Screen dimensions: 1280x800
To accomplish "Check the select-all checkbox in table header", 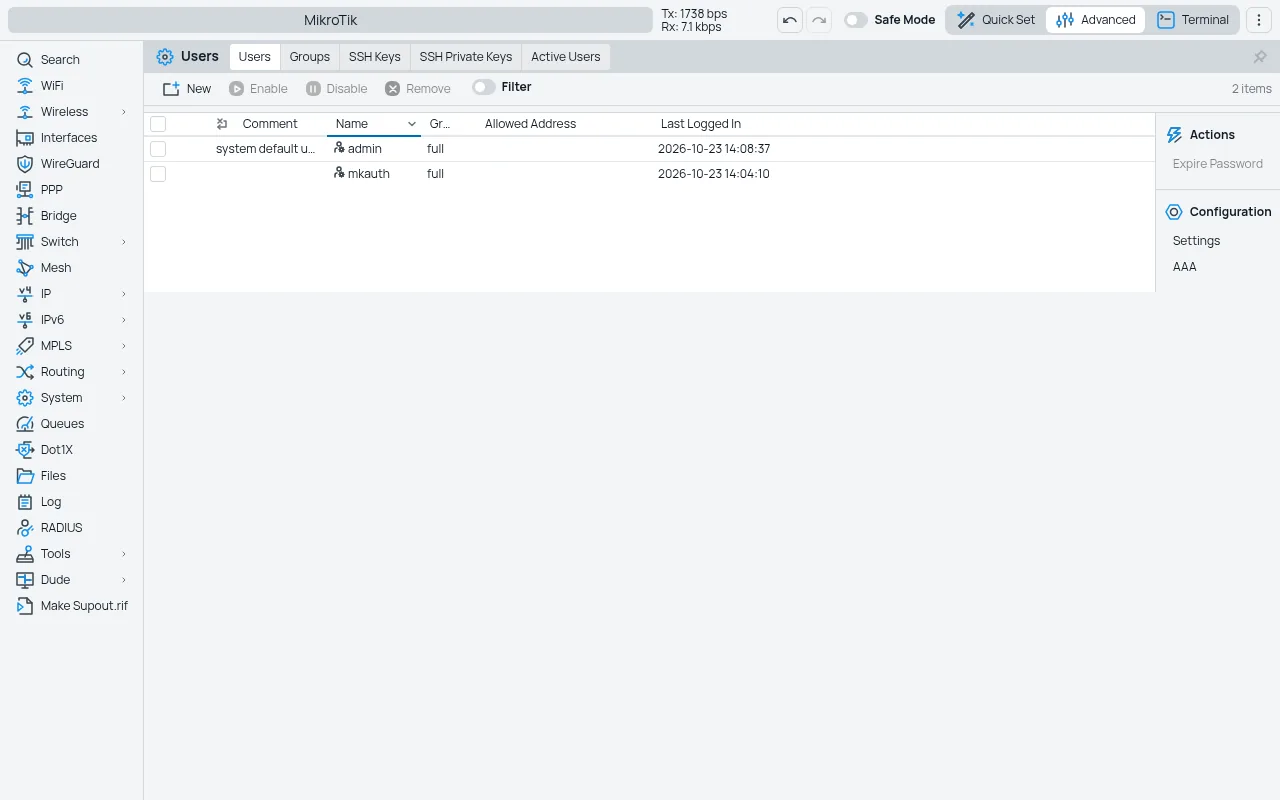I will pyautogui.click(x=158, y=124).
